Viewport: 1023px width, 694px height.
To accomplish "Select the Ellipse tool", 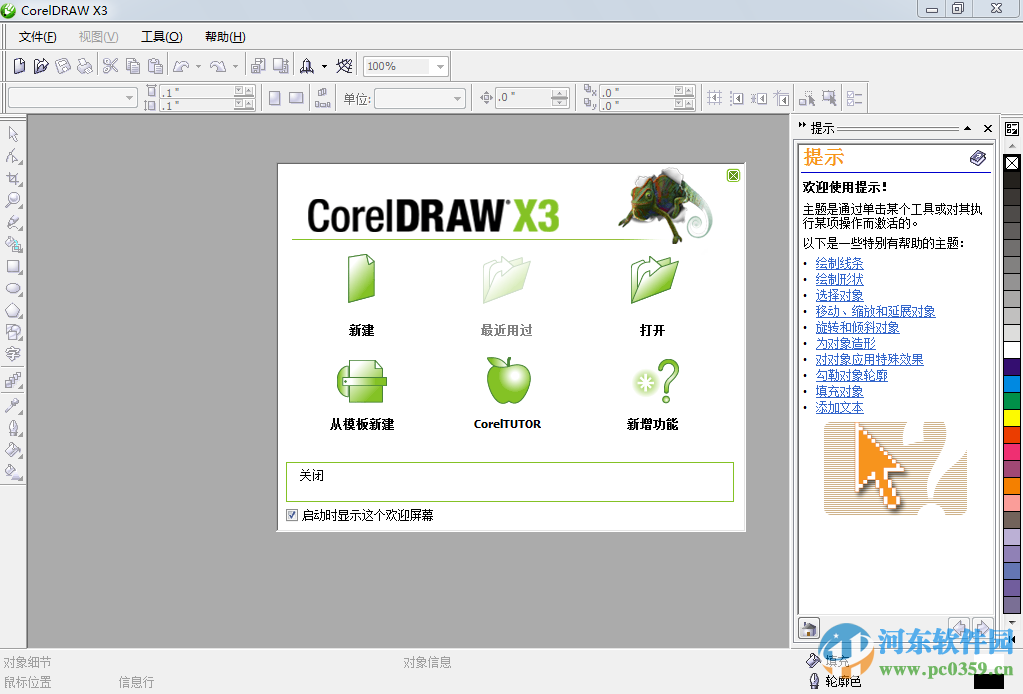I will pyautogui.click(x=14, y=287).
